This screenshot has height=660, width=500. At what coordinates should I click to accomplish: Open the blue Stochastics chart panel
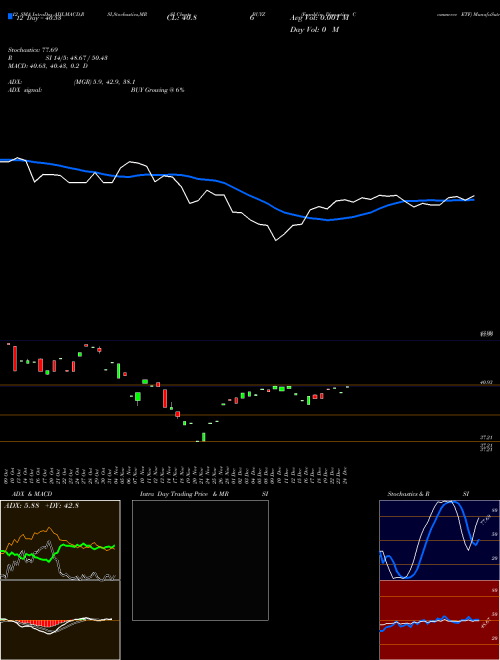point(439,540)
